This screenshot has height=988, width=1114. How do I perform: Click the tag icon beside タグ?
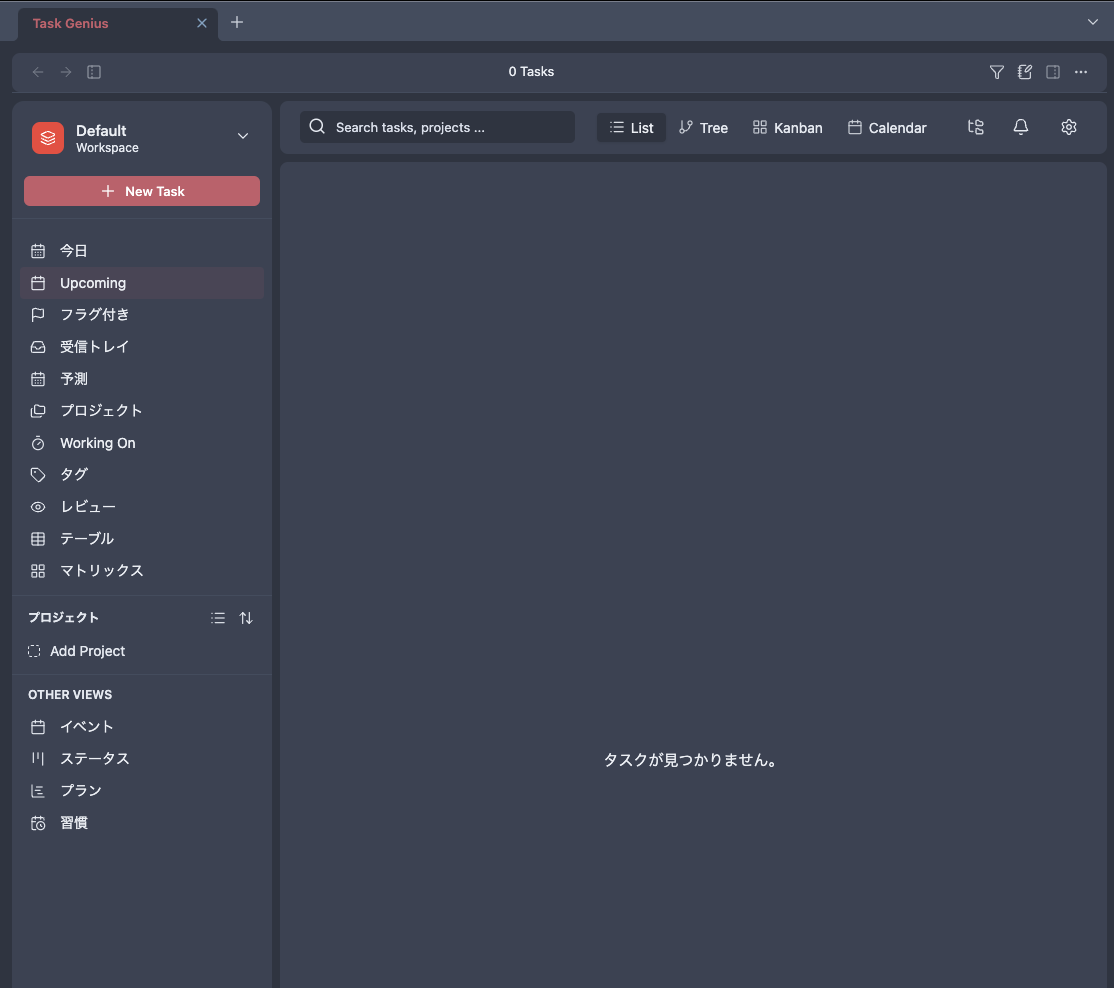[38, 474]
